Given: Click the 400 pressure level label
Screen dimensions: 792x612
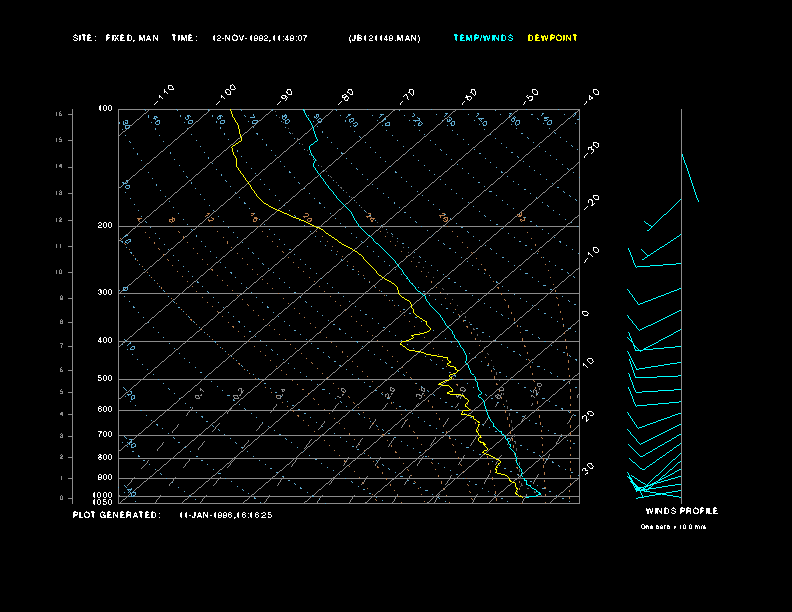Looking at the screenshot, I should click(105, 340).
